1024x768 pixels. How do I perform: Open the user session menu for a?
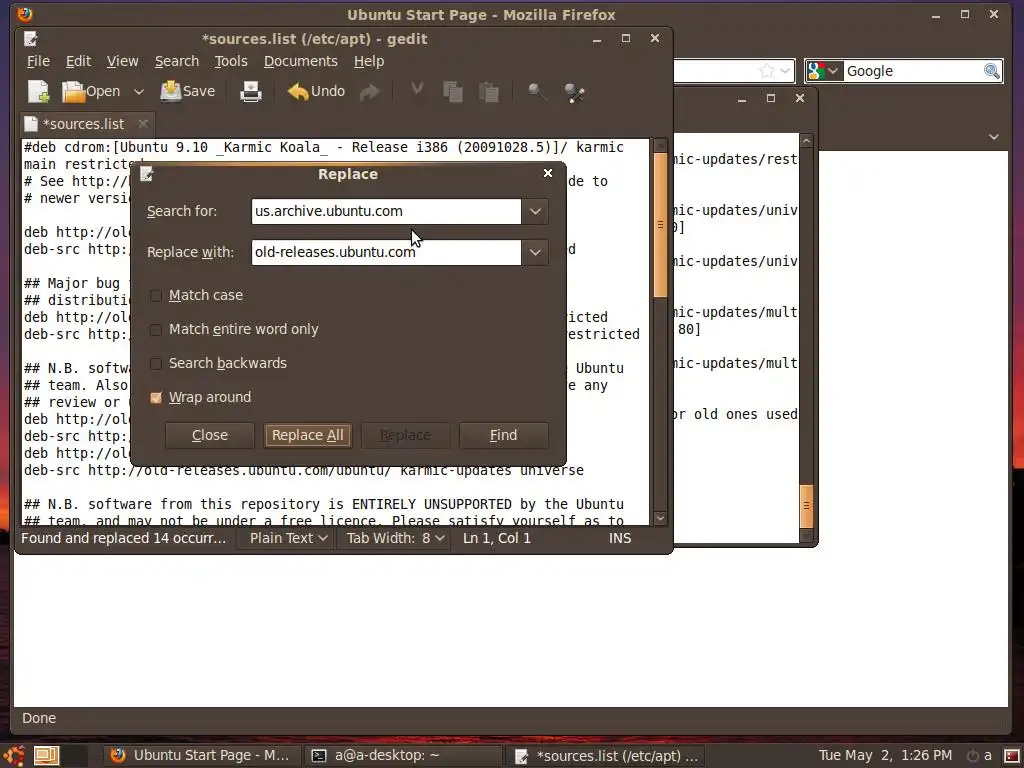tap(979, 756)
